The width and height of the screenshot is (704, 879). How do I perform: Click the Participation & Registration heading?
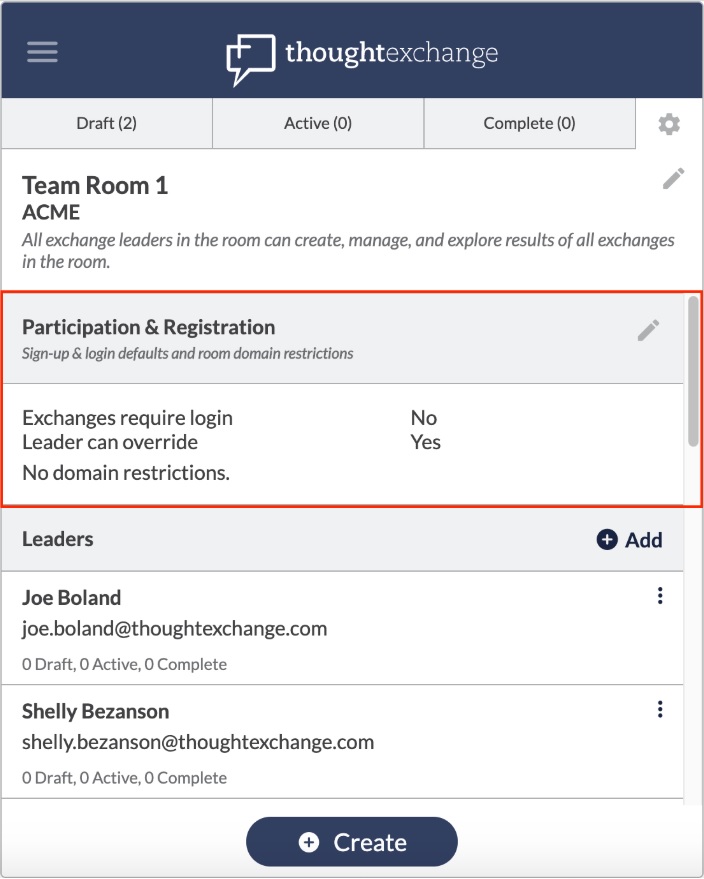149,327
